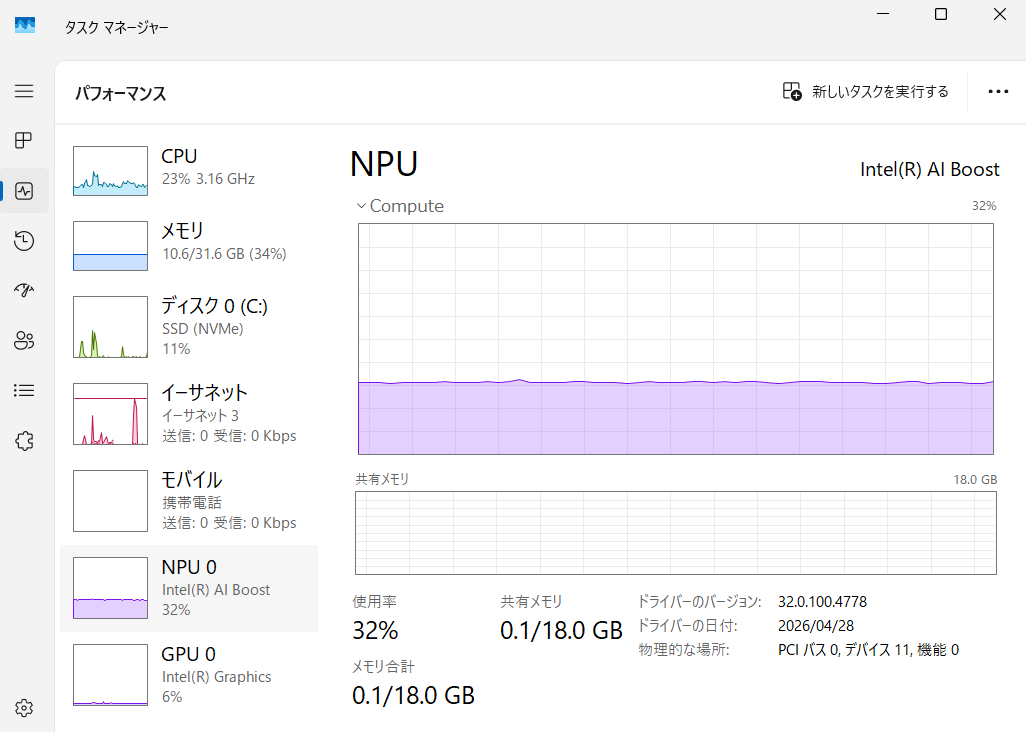This screenshot has height=732, width=1026.
Task: Select the Performance page icon in sidebar
Action: 24,191
